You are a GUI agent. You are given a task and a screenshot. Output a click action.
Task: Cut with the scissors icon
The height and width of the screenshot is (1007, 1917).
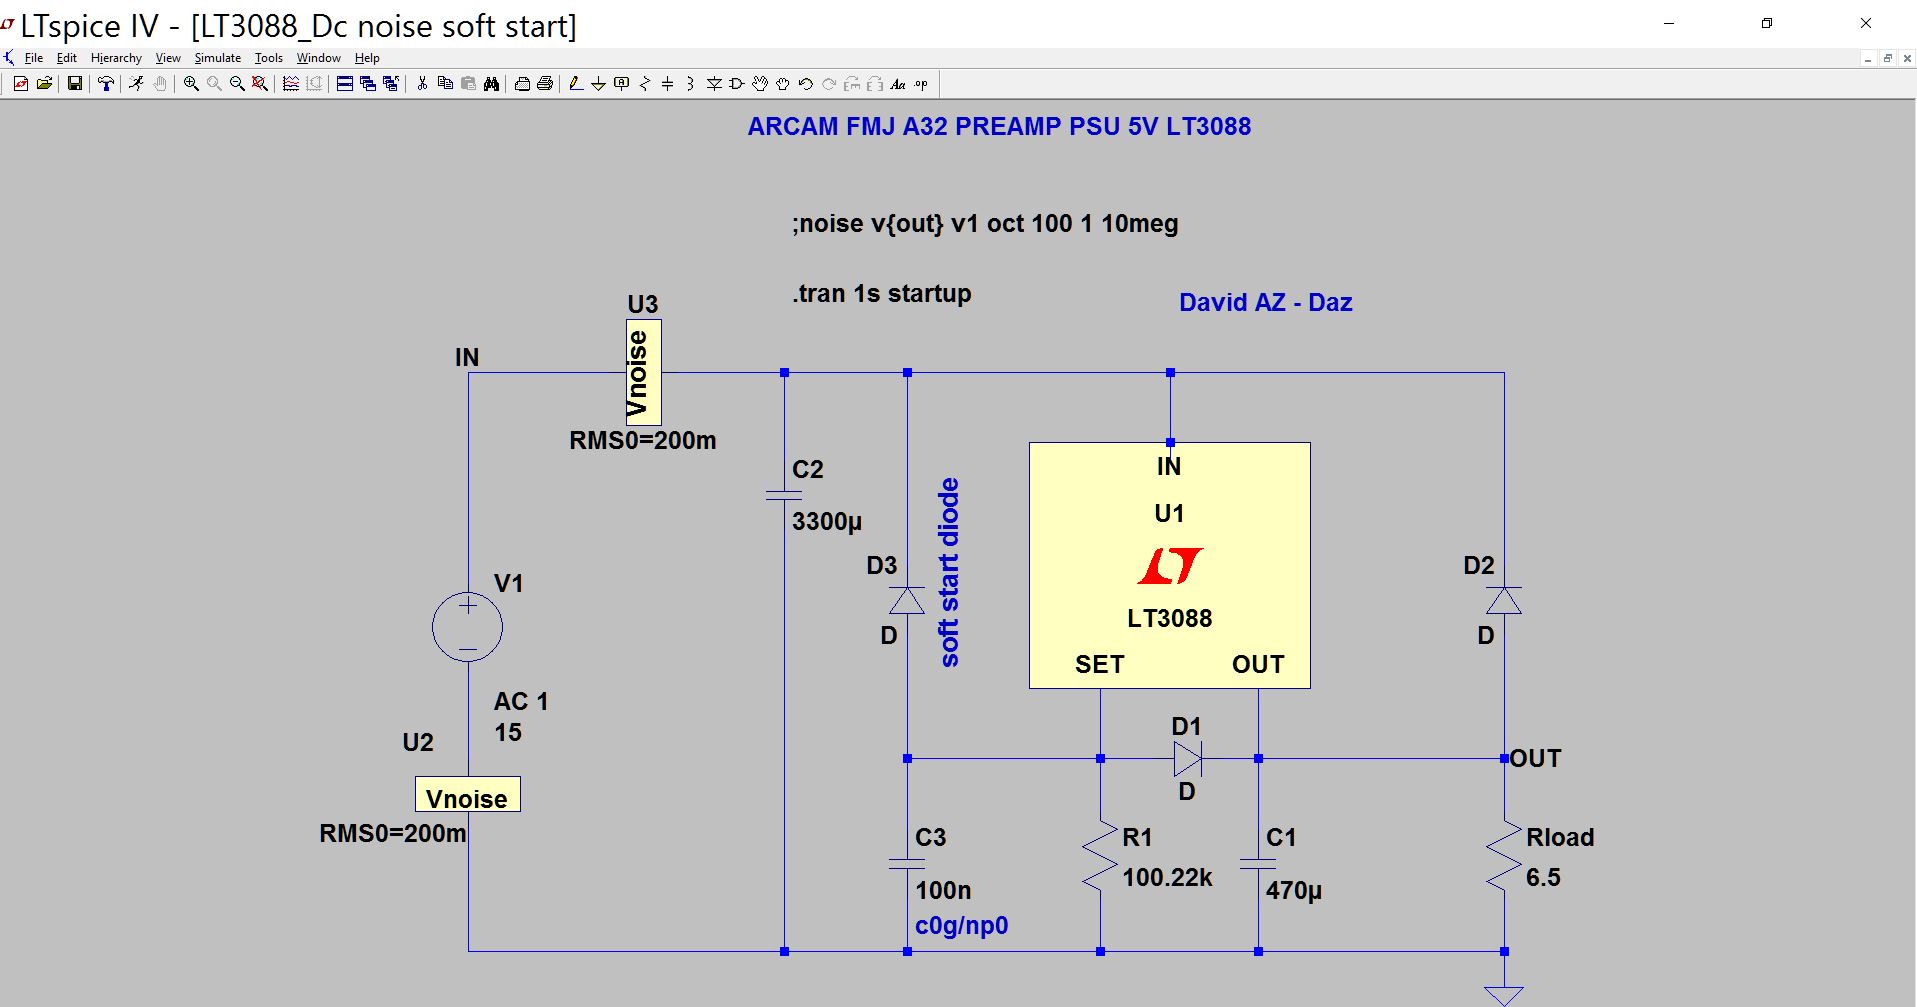tap(422, 84)
